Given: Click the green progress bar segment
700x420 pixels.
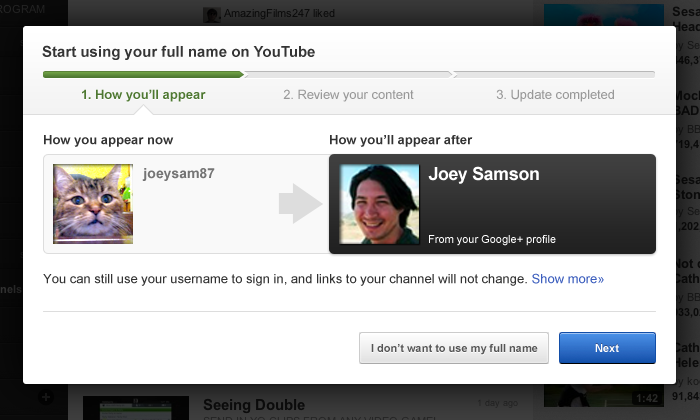Looking at the screenshot, I should [x=143, y=75].
